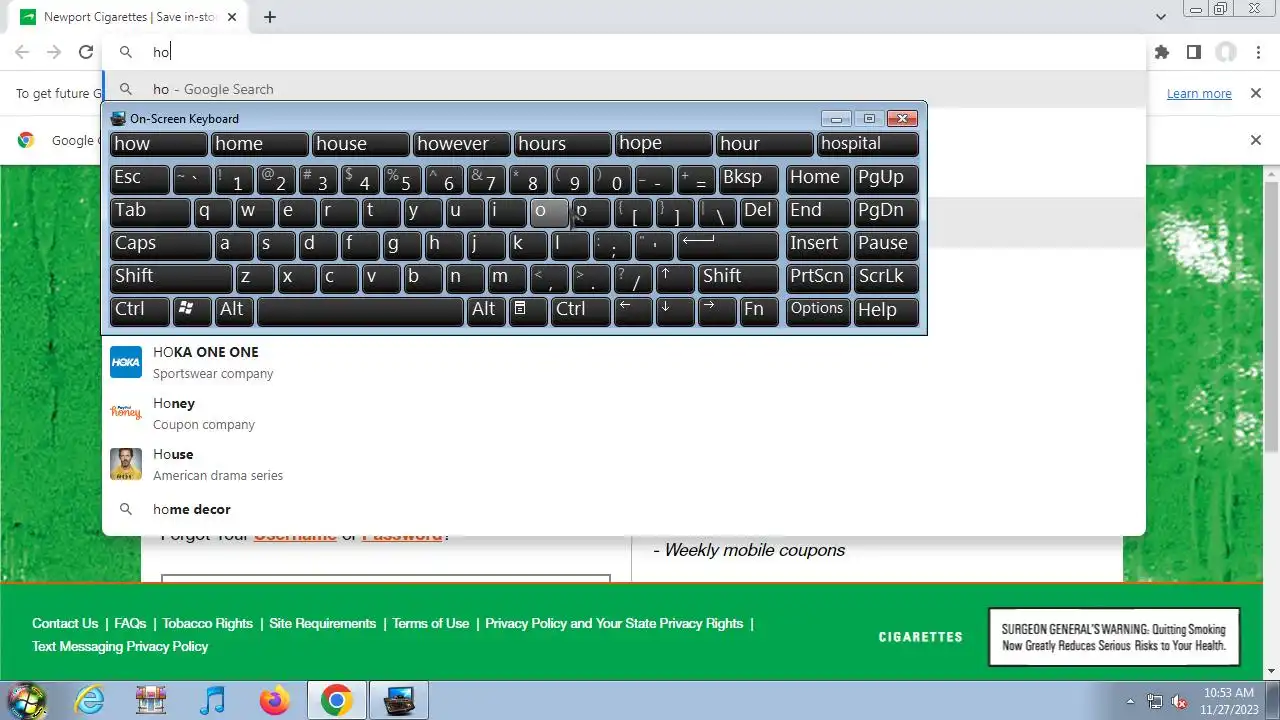Image resolution: width=1280 pixels, height=720 pixels.
Task: Click Help key on On-Screen Keyboard
Action: 886,311
